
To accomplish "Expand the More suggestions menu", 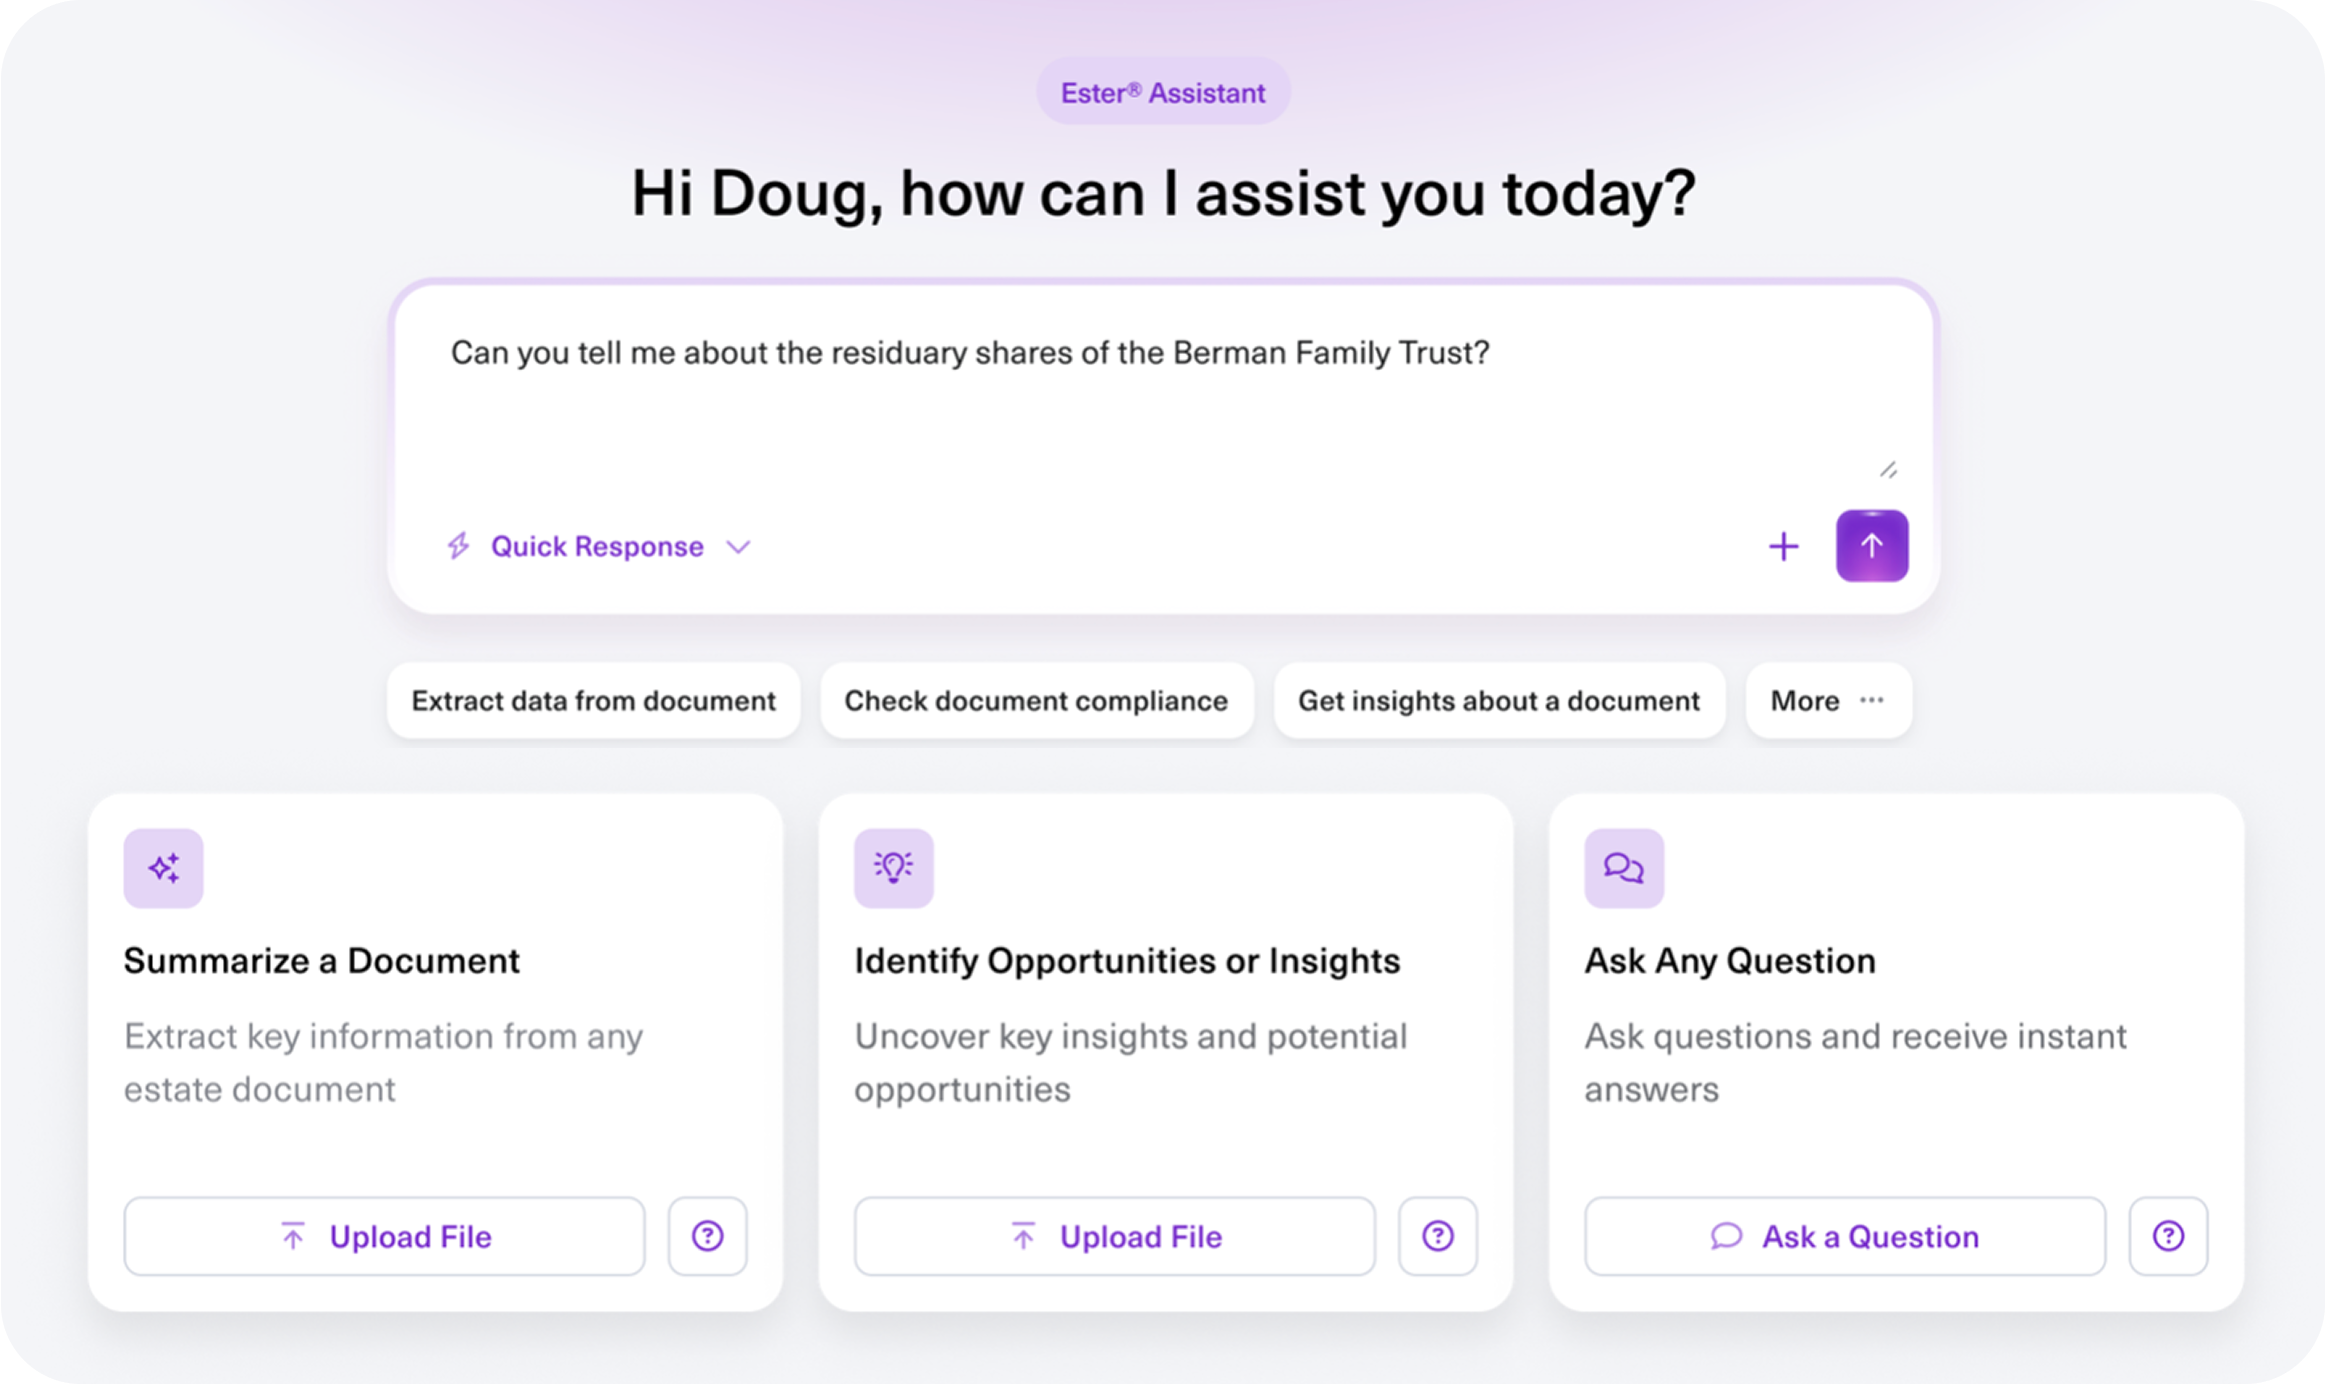I will click(1828, 701).
